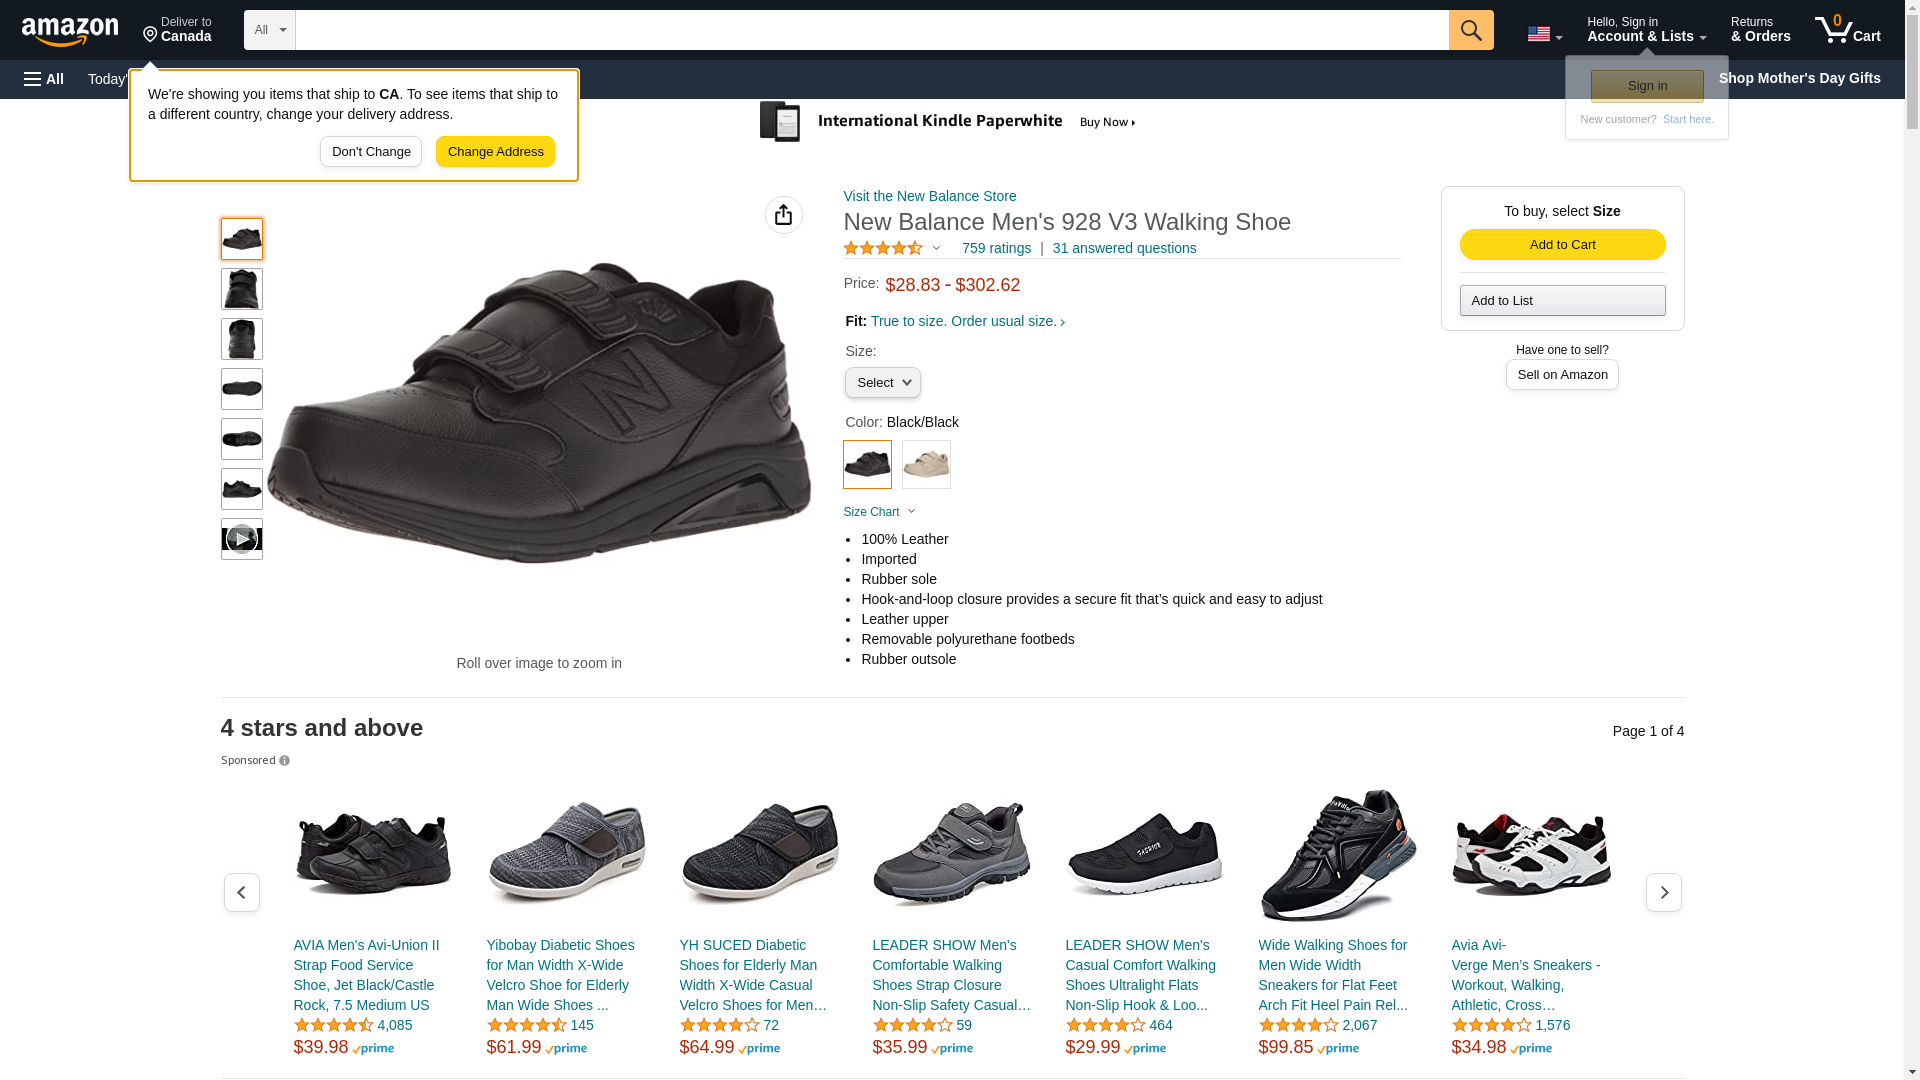Screen dimensions: 1920x1080
Task: Open the shopping cart icon
Action: 1847,30
